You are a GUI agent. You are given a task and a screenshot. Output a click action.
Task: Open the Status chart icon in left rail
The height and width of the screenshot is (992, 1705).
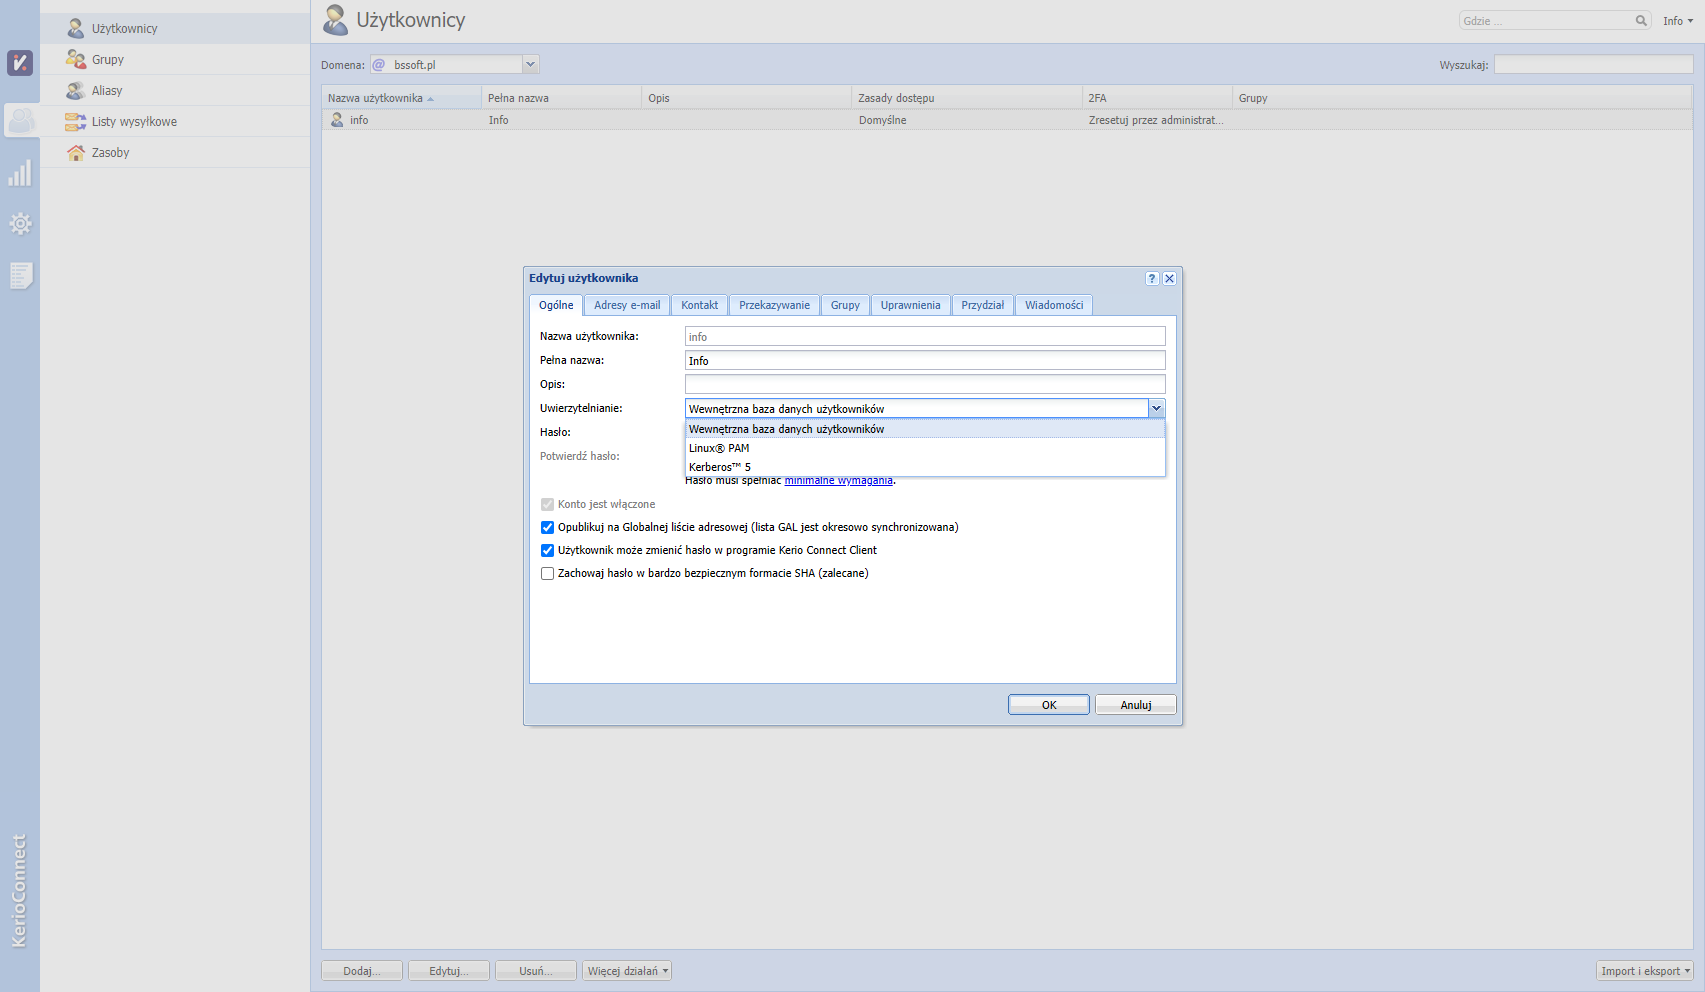click(x=20, y=174)
